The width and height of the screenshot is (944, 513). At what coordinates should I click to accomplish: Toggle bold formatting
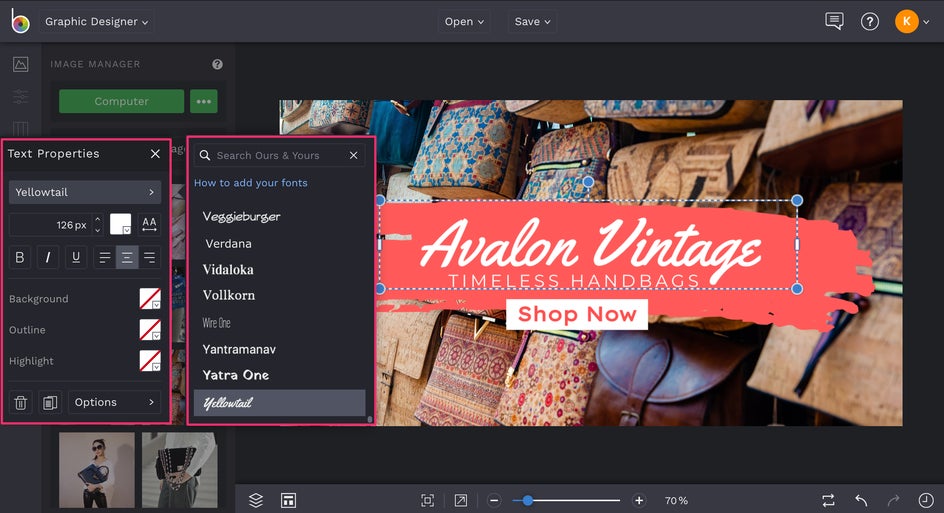(20, 257)
